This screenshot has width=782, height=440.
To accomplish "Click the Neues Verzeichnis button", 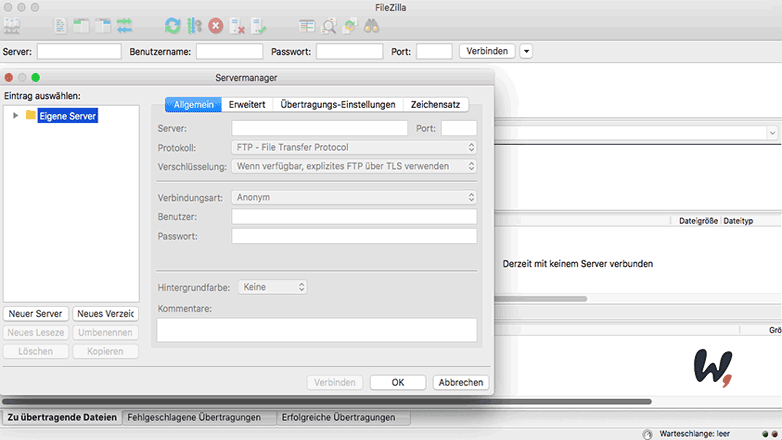I will point(105,313).
